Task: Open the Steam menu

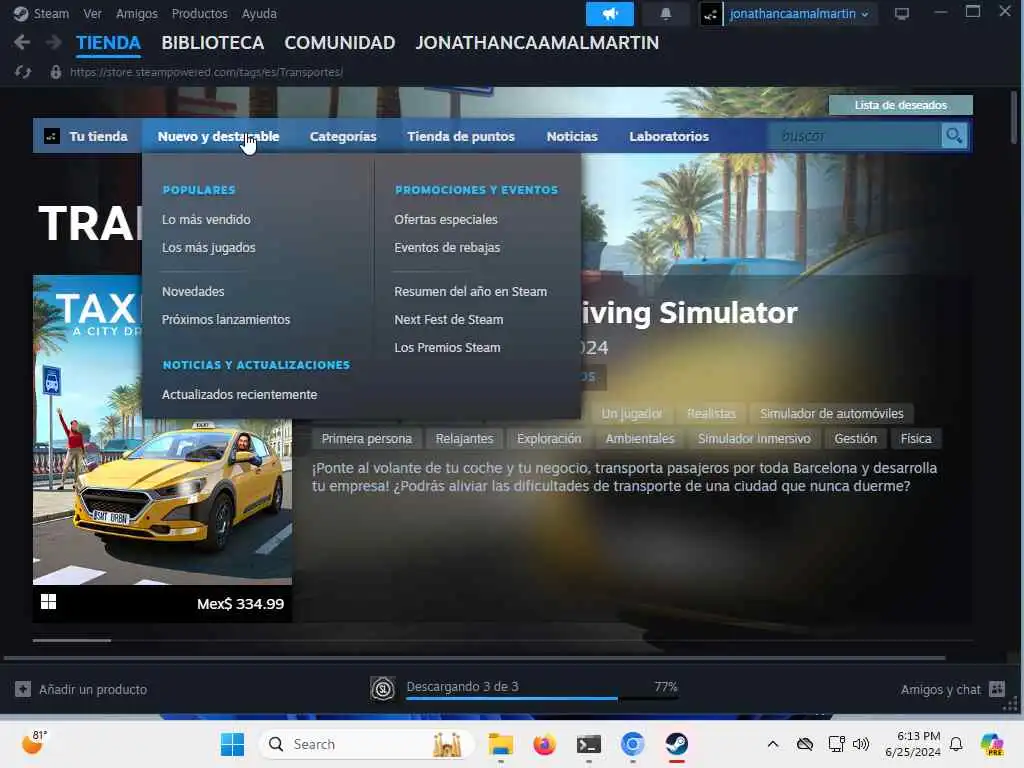Action: tap(51, 14)
